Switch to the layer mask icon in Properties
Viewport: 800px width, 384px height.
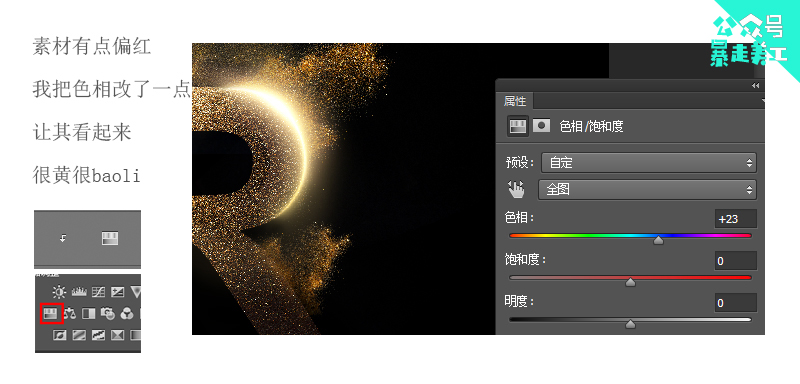(x=541, y=125)
